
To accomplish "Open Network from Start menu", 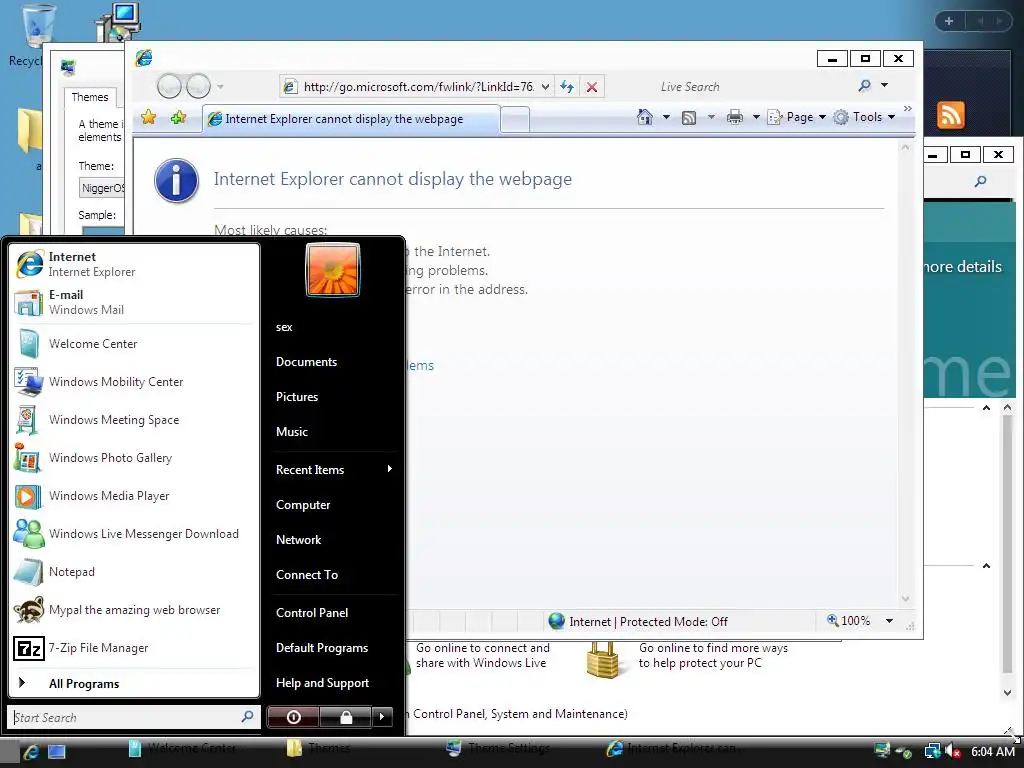I will point(333,539).
